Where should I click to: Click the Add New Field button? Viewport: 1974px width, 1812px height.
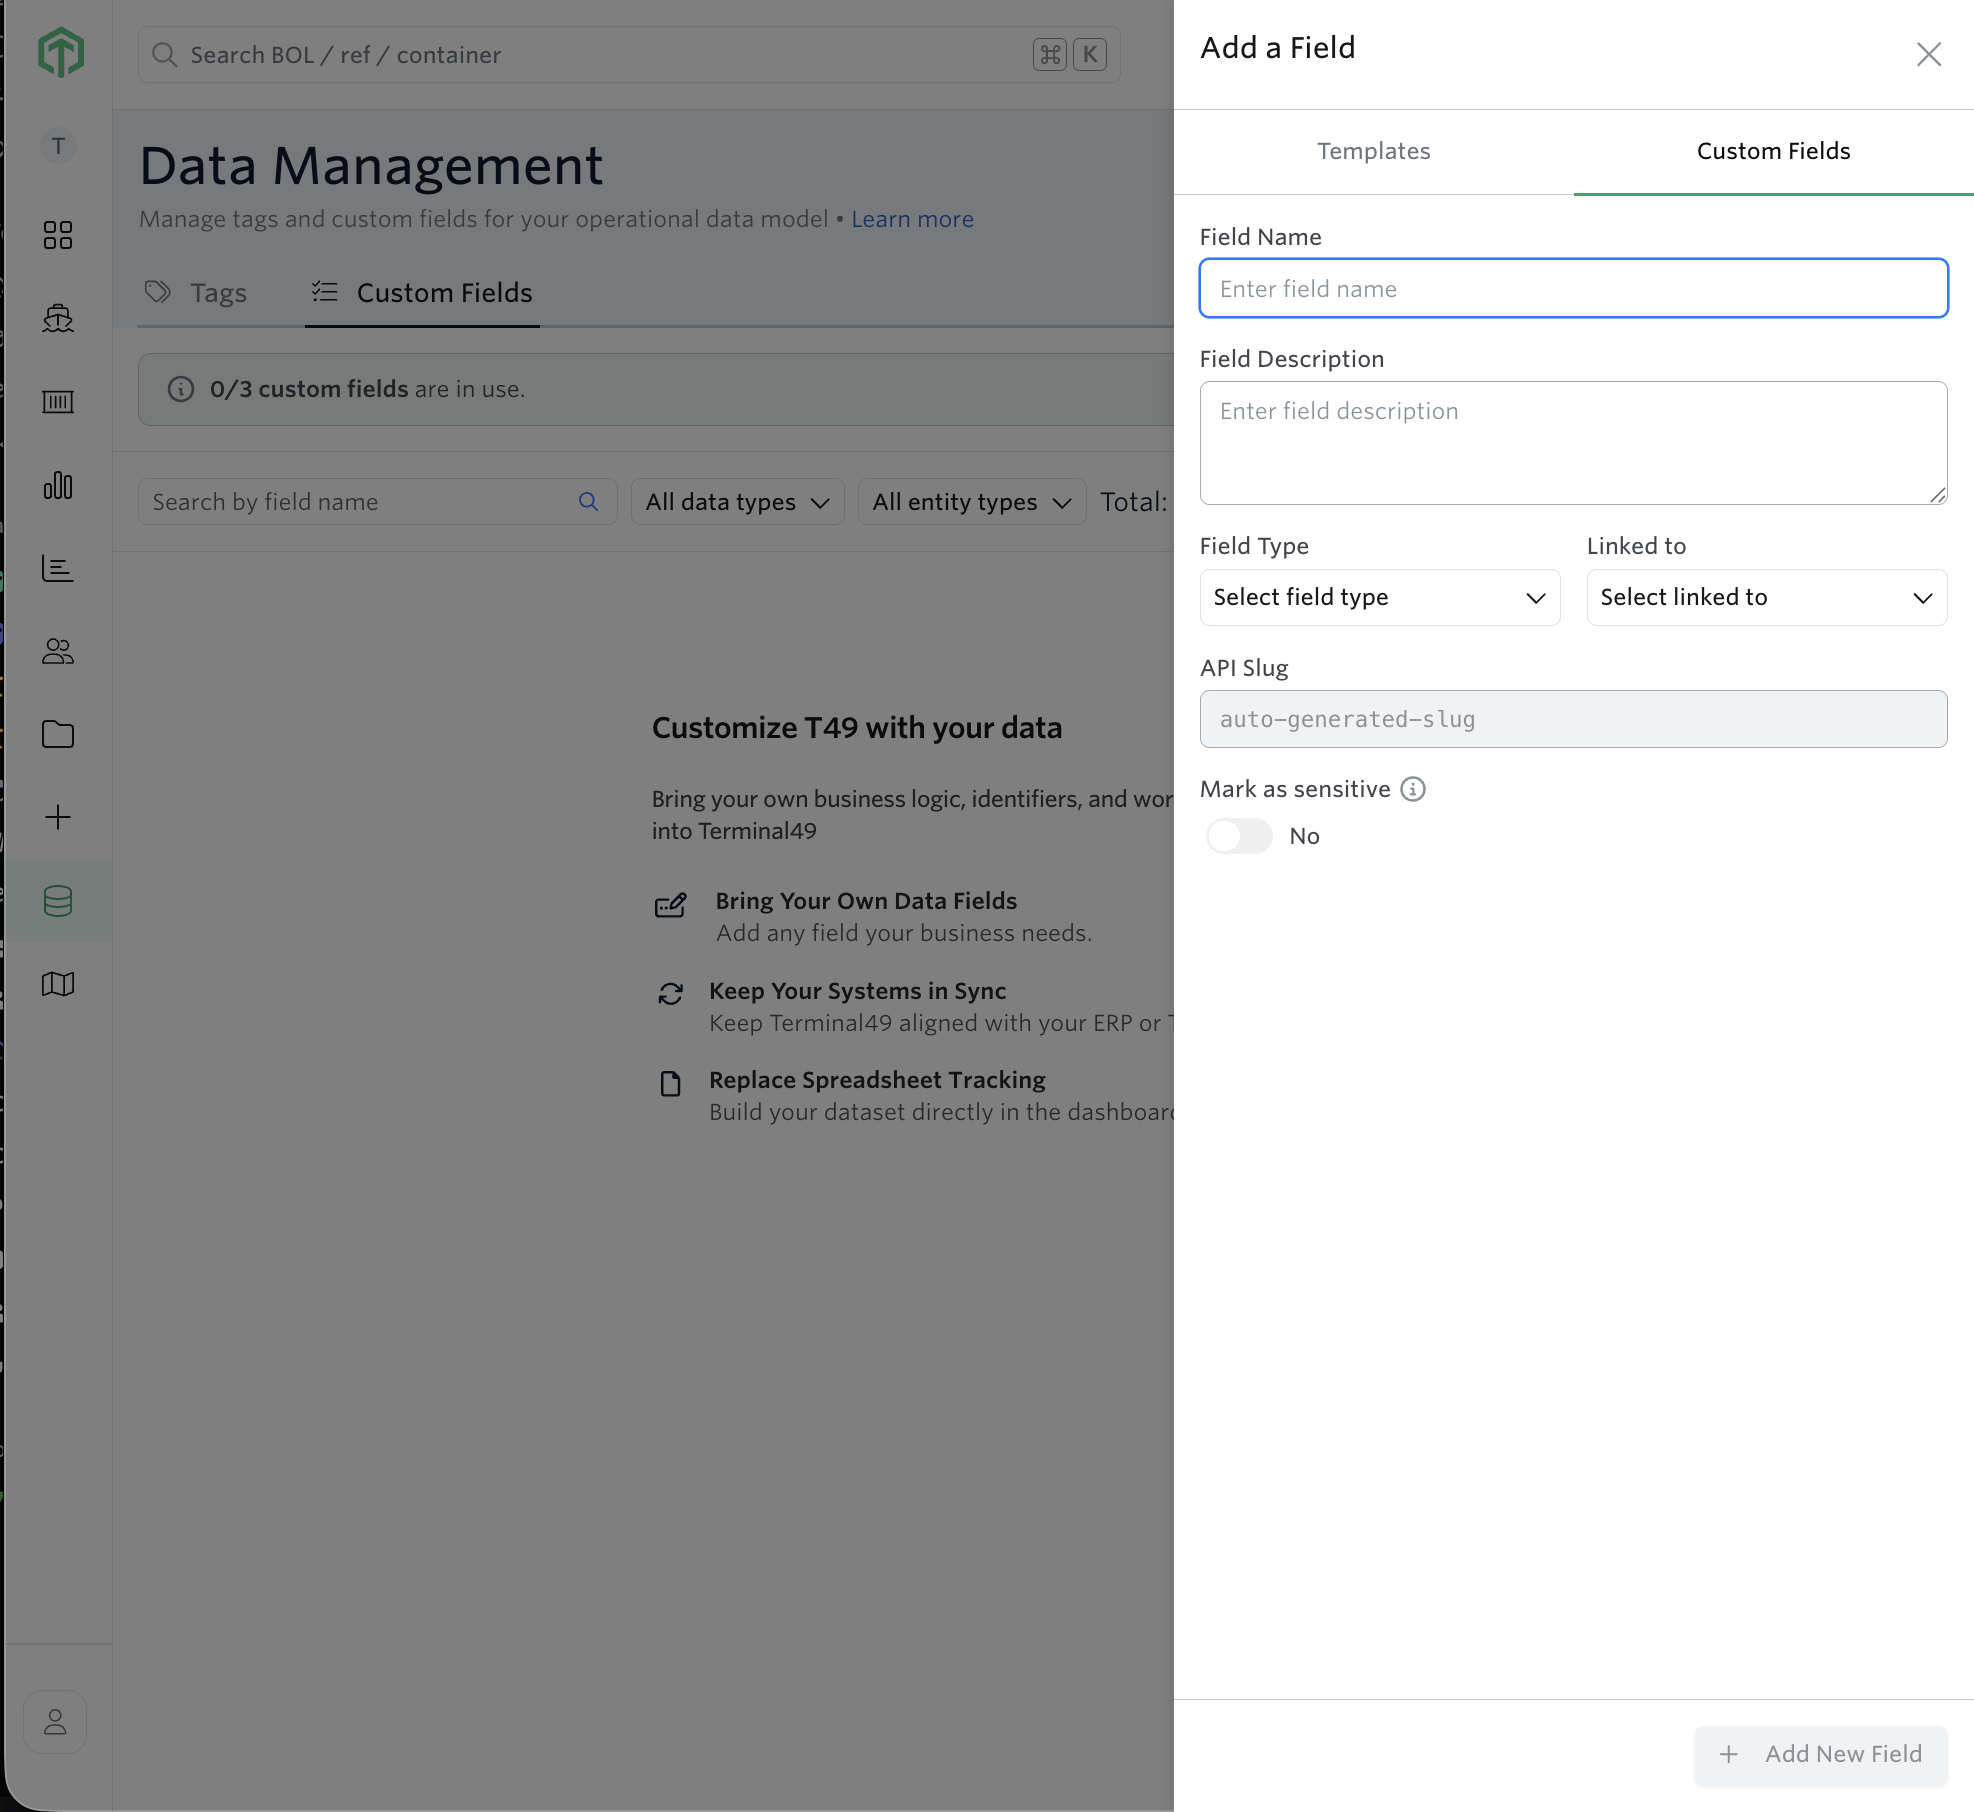pyautogui.click(x=1821, y=1754)
